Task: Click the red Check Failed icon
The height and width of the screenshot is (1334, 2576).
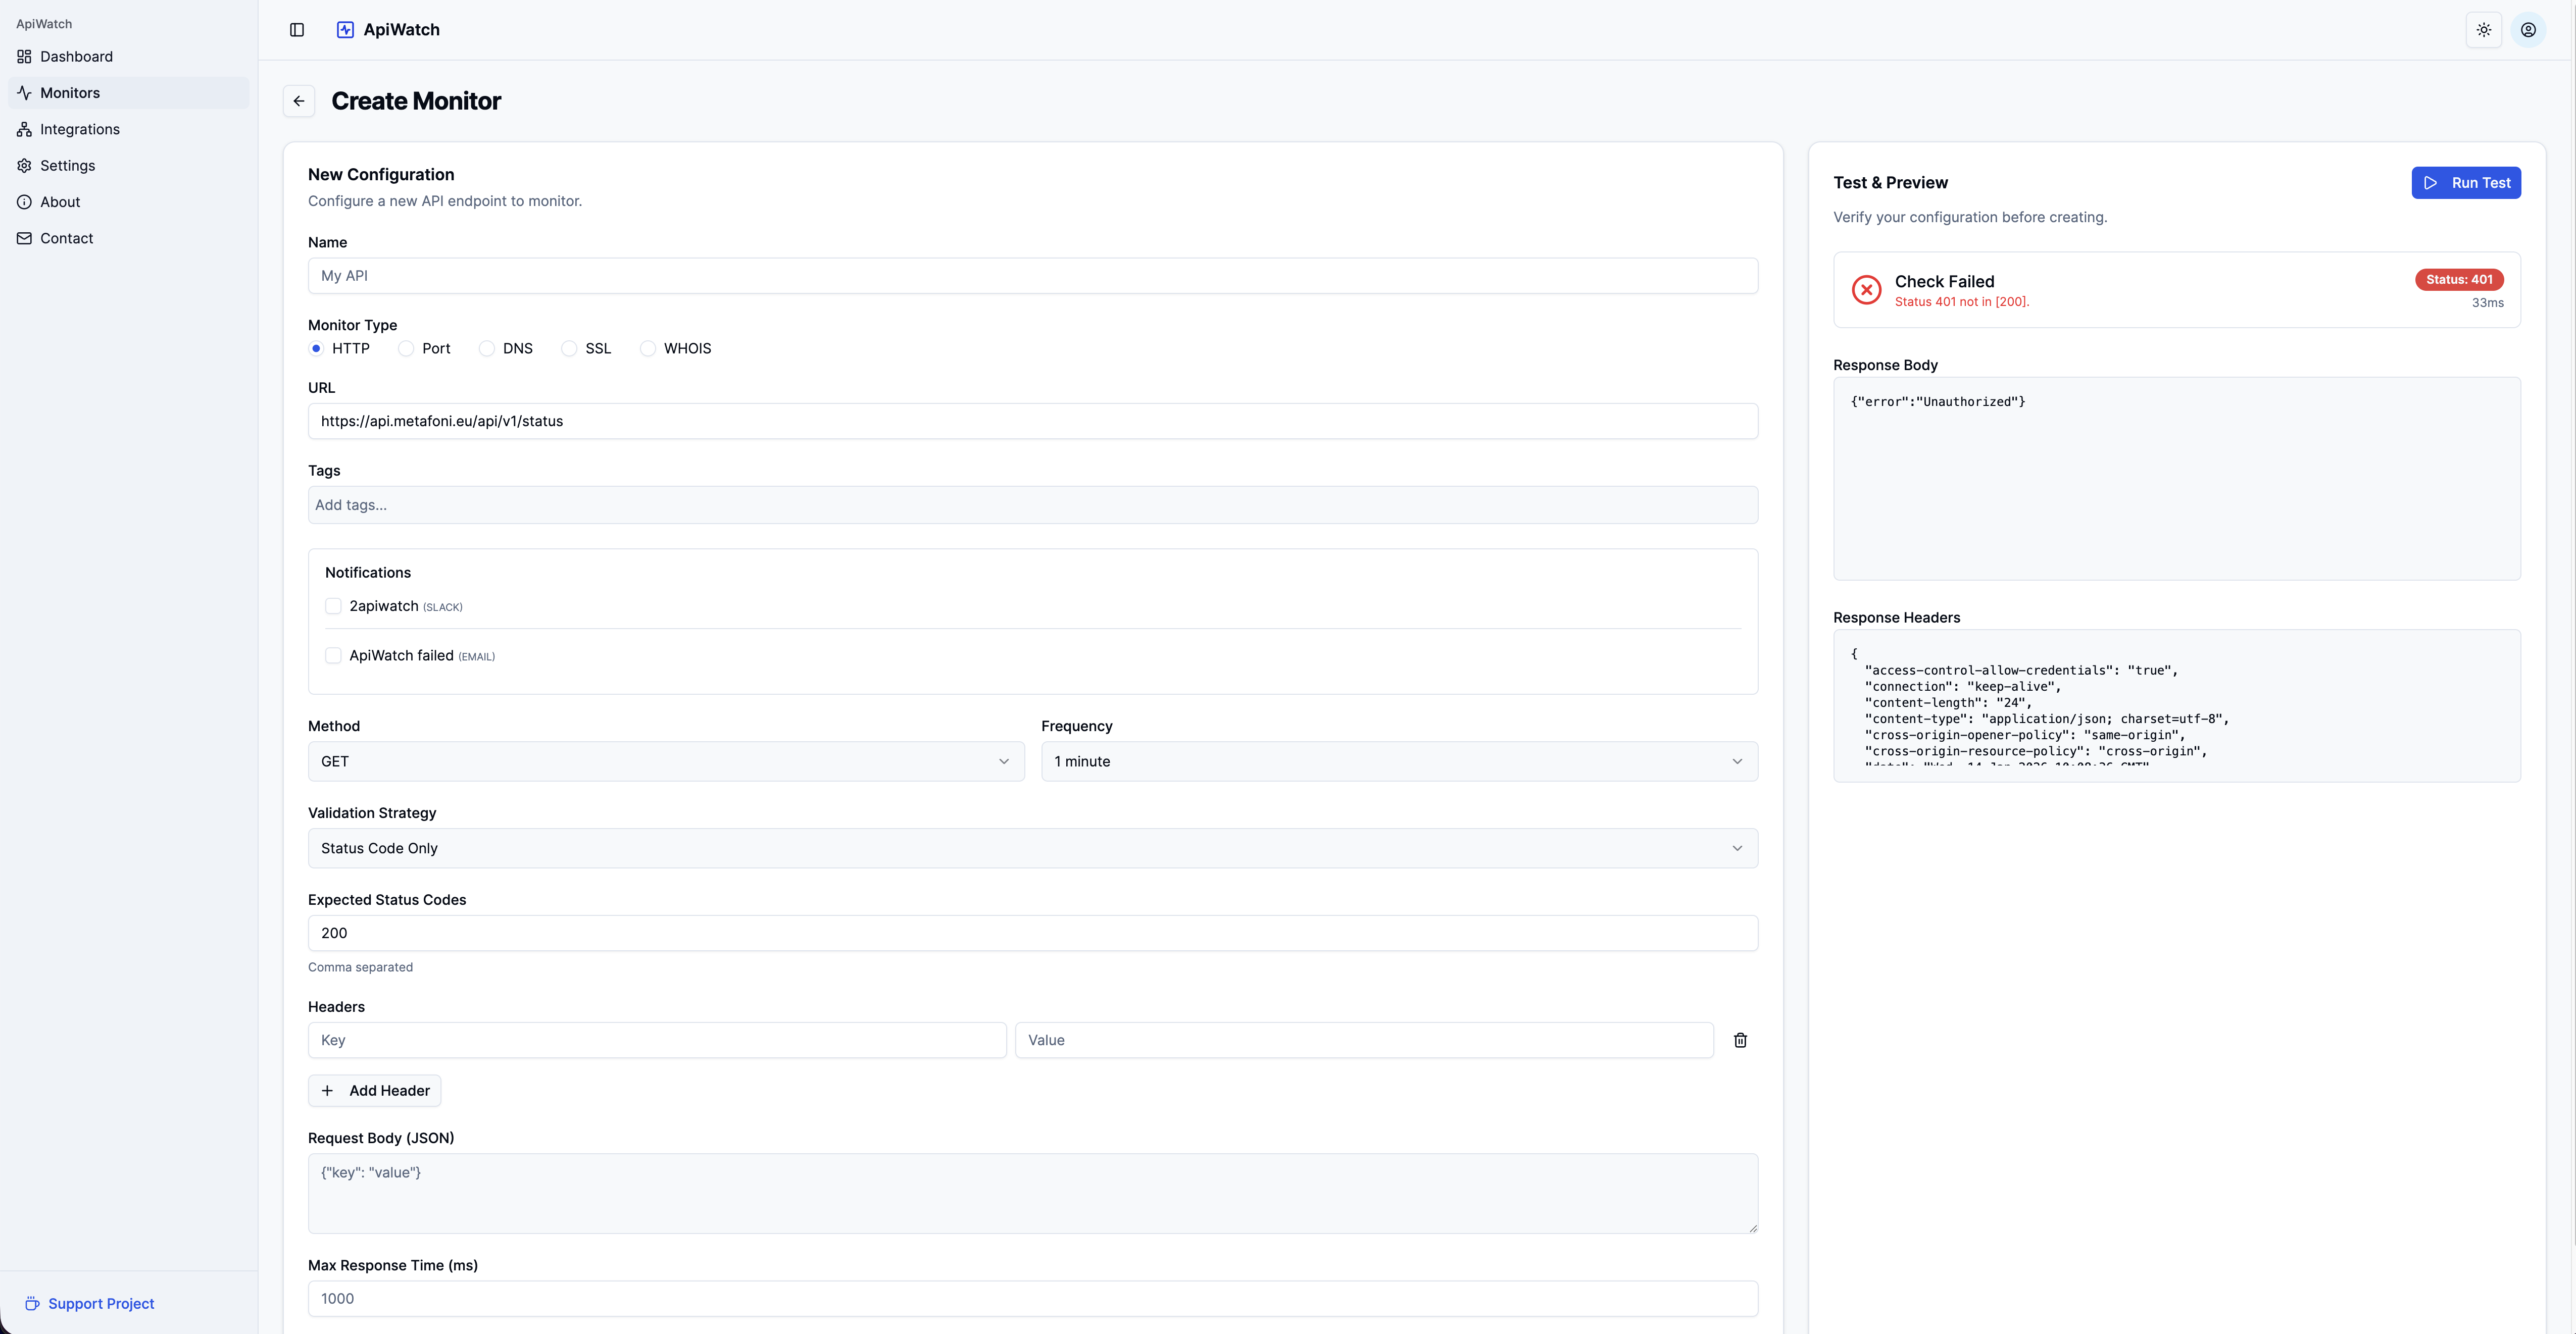Action: point(1866,290)
